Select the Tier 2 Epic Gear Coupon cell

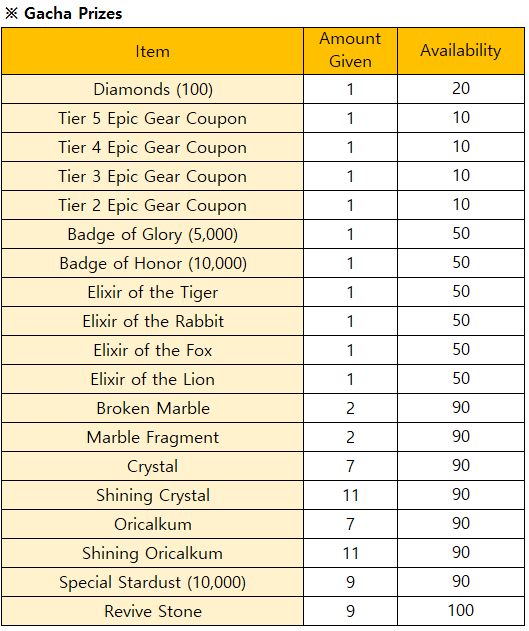(x=152, y=205)
